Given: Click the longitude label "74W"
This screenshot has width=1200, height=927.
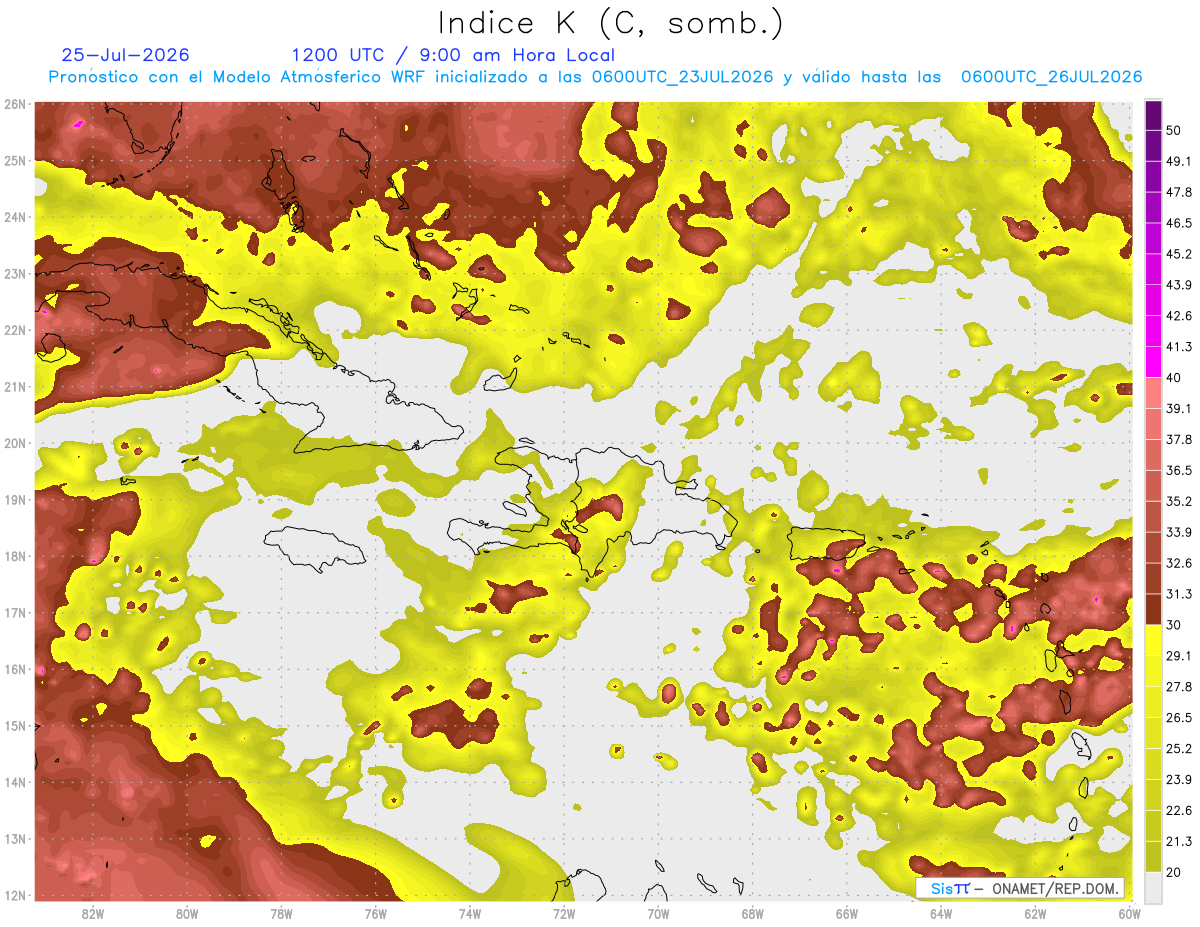Looking at the screenshot, I should 470,914.
